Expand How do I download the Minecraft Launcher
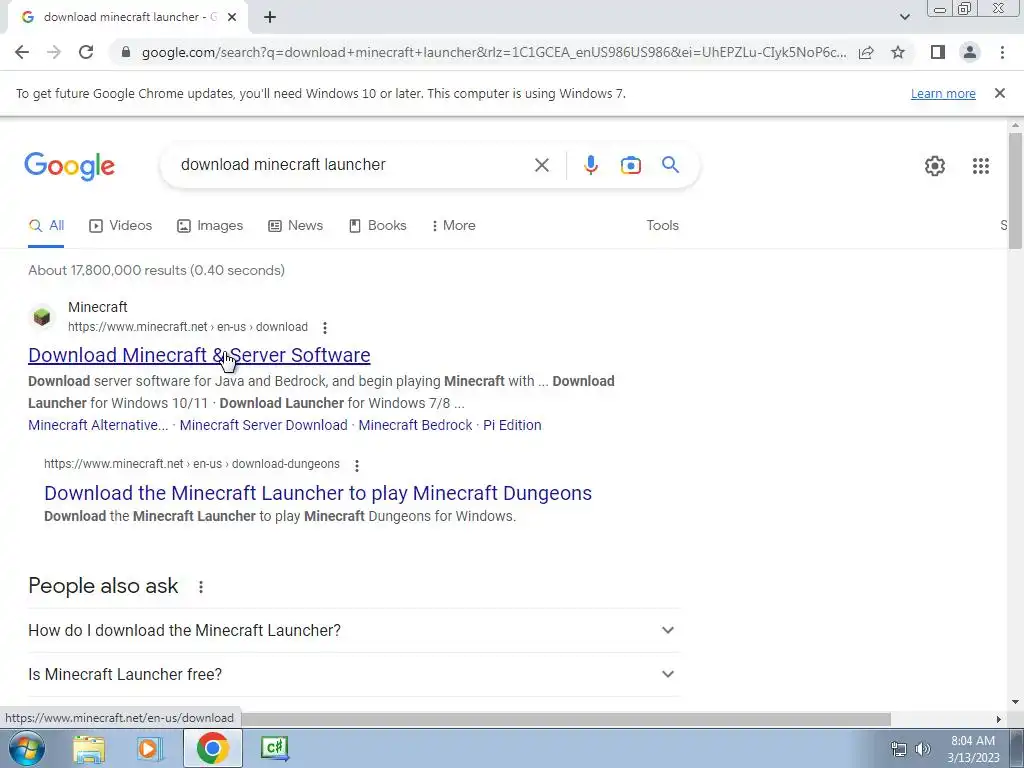1024x768 pixels. click(x=353, y=630)
